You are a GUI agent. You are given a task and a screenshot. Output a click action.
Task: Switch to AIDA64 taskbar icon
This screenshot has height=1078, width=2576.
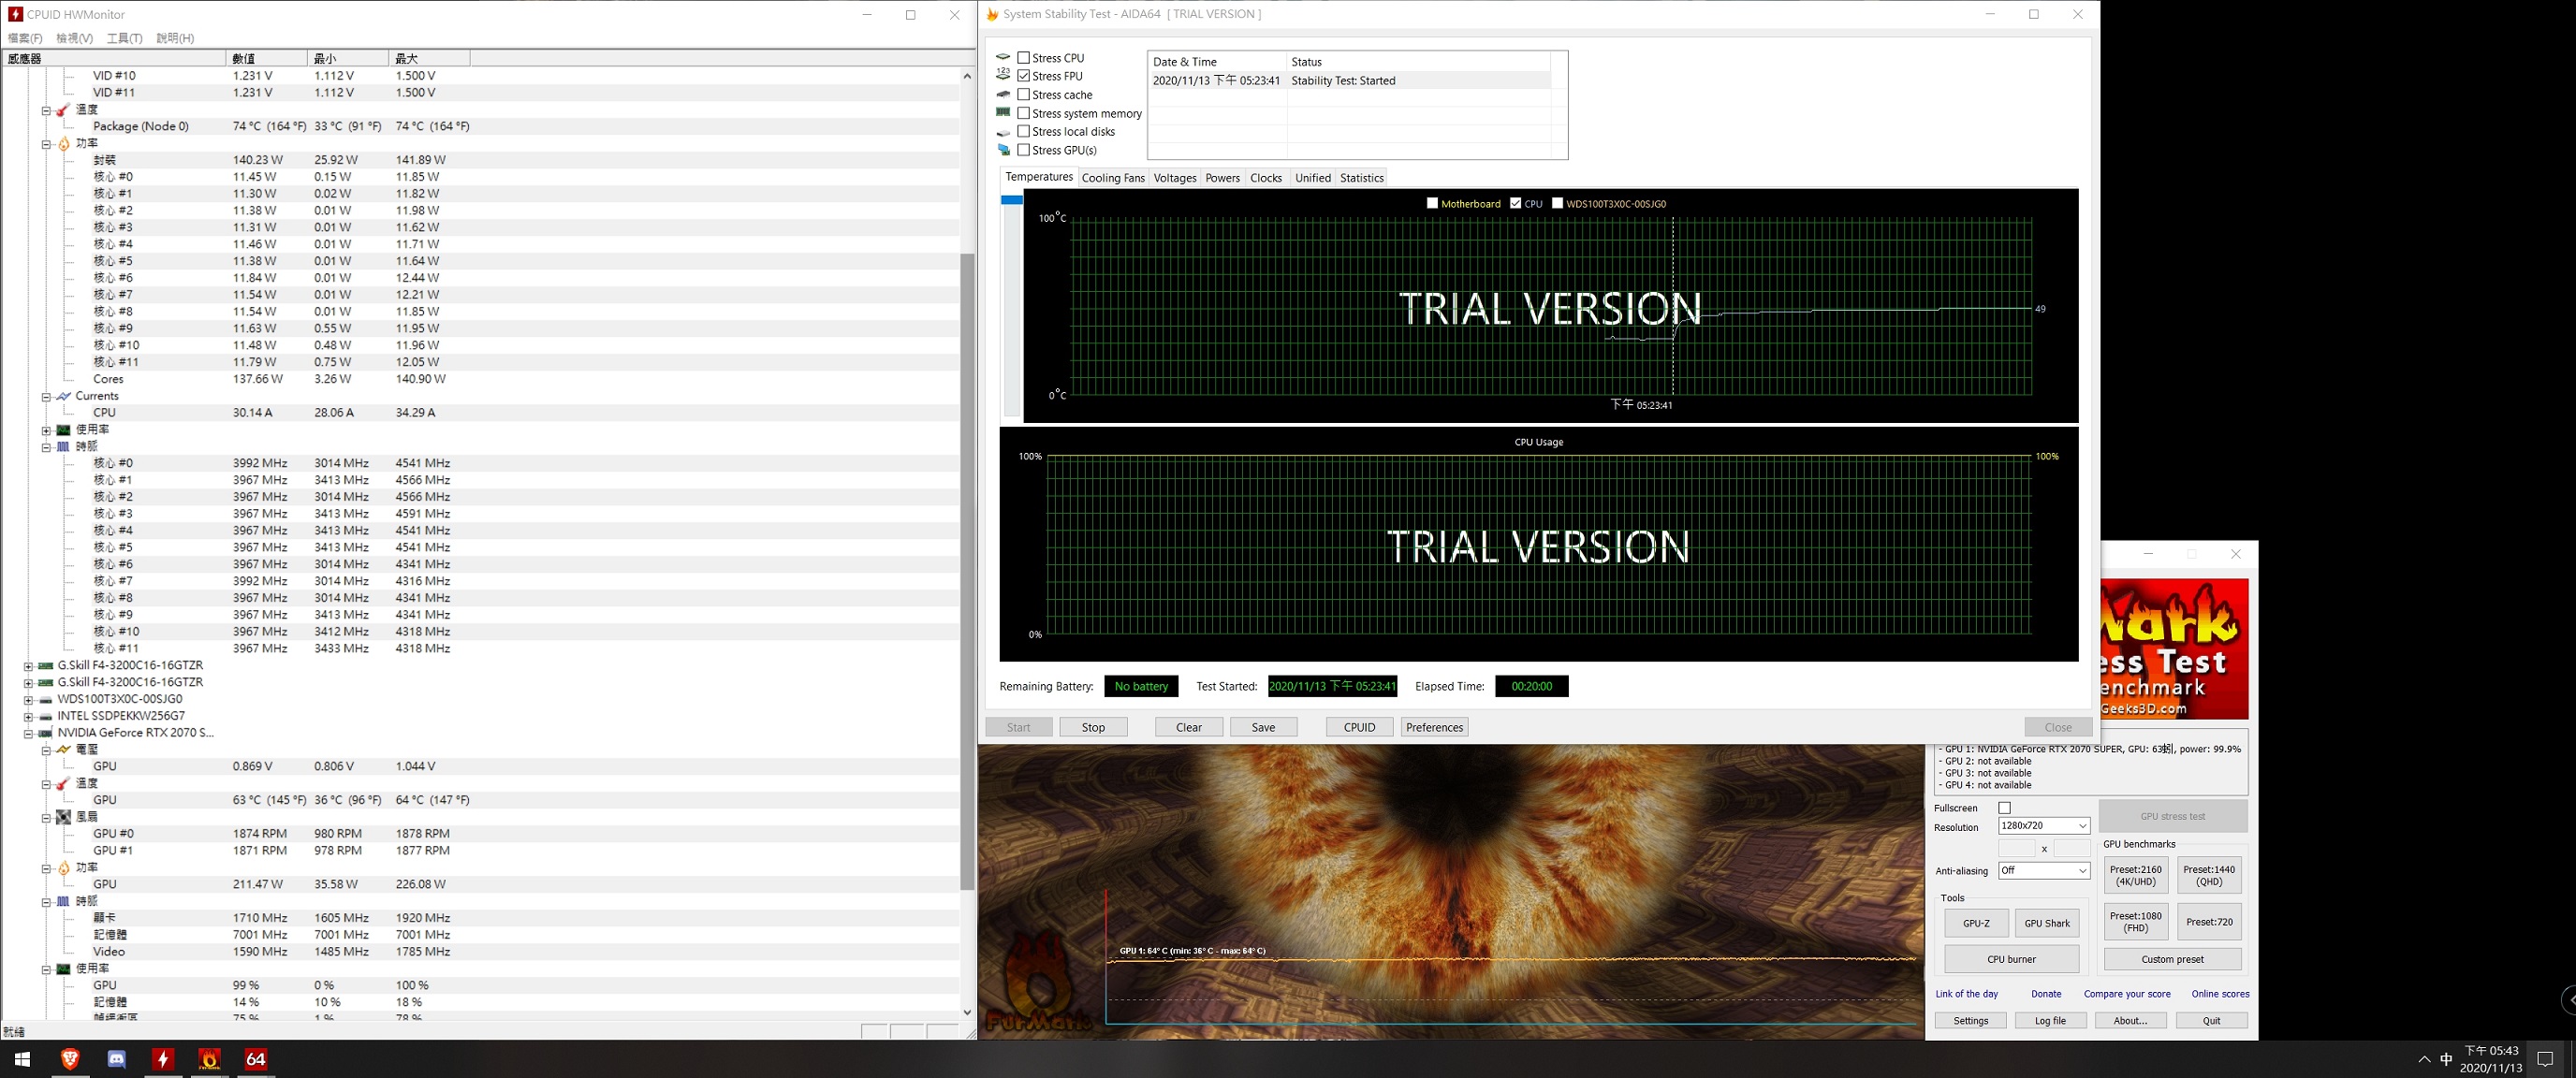click(x=256, y=1059)
